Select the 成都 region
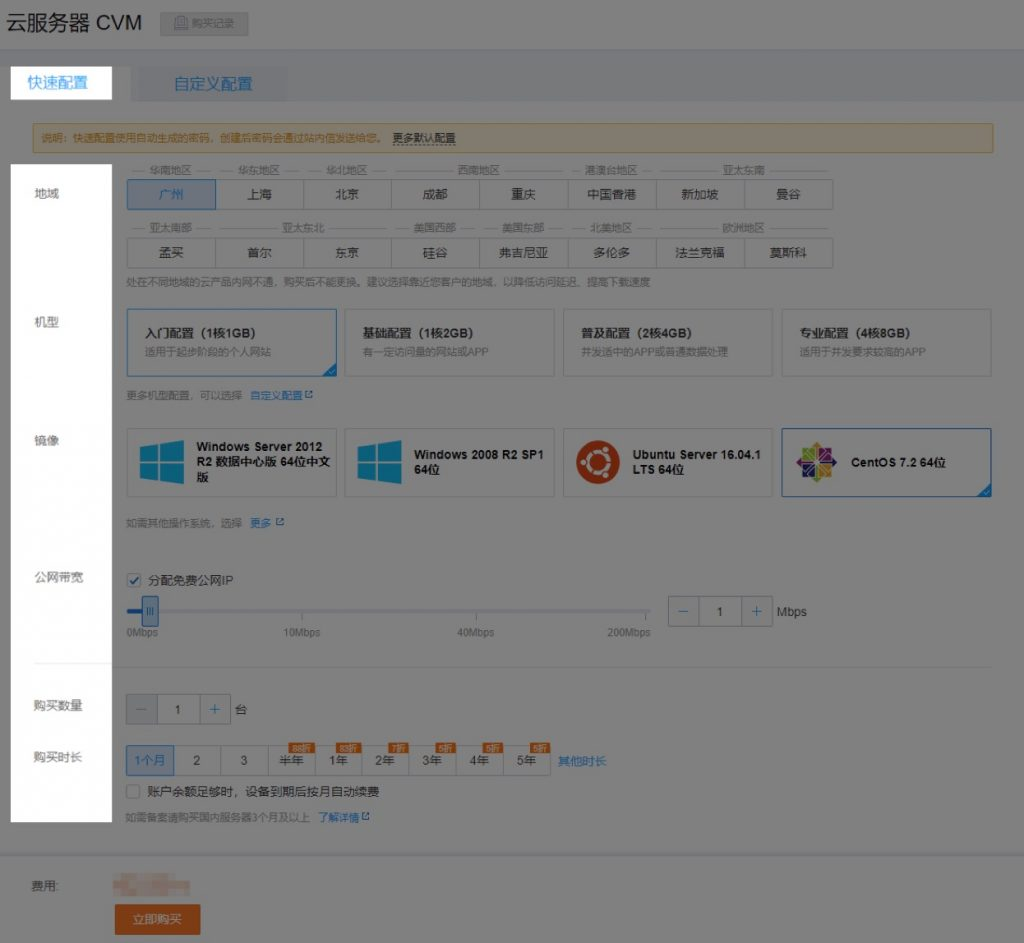This screenshot has width=1024, height=943. pos(436,195)
